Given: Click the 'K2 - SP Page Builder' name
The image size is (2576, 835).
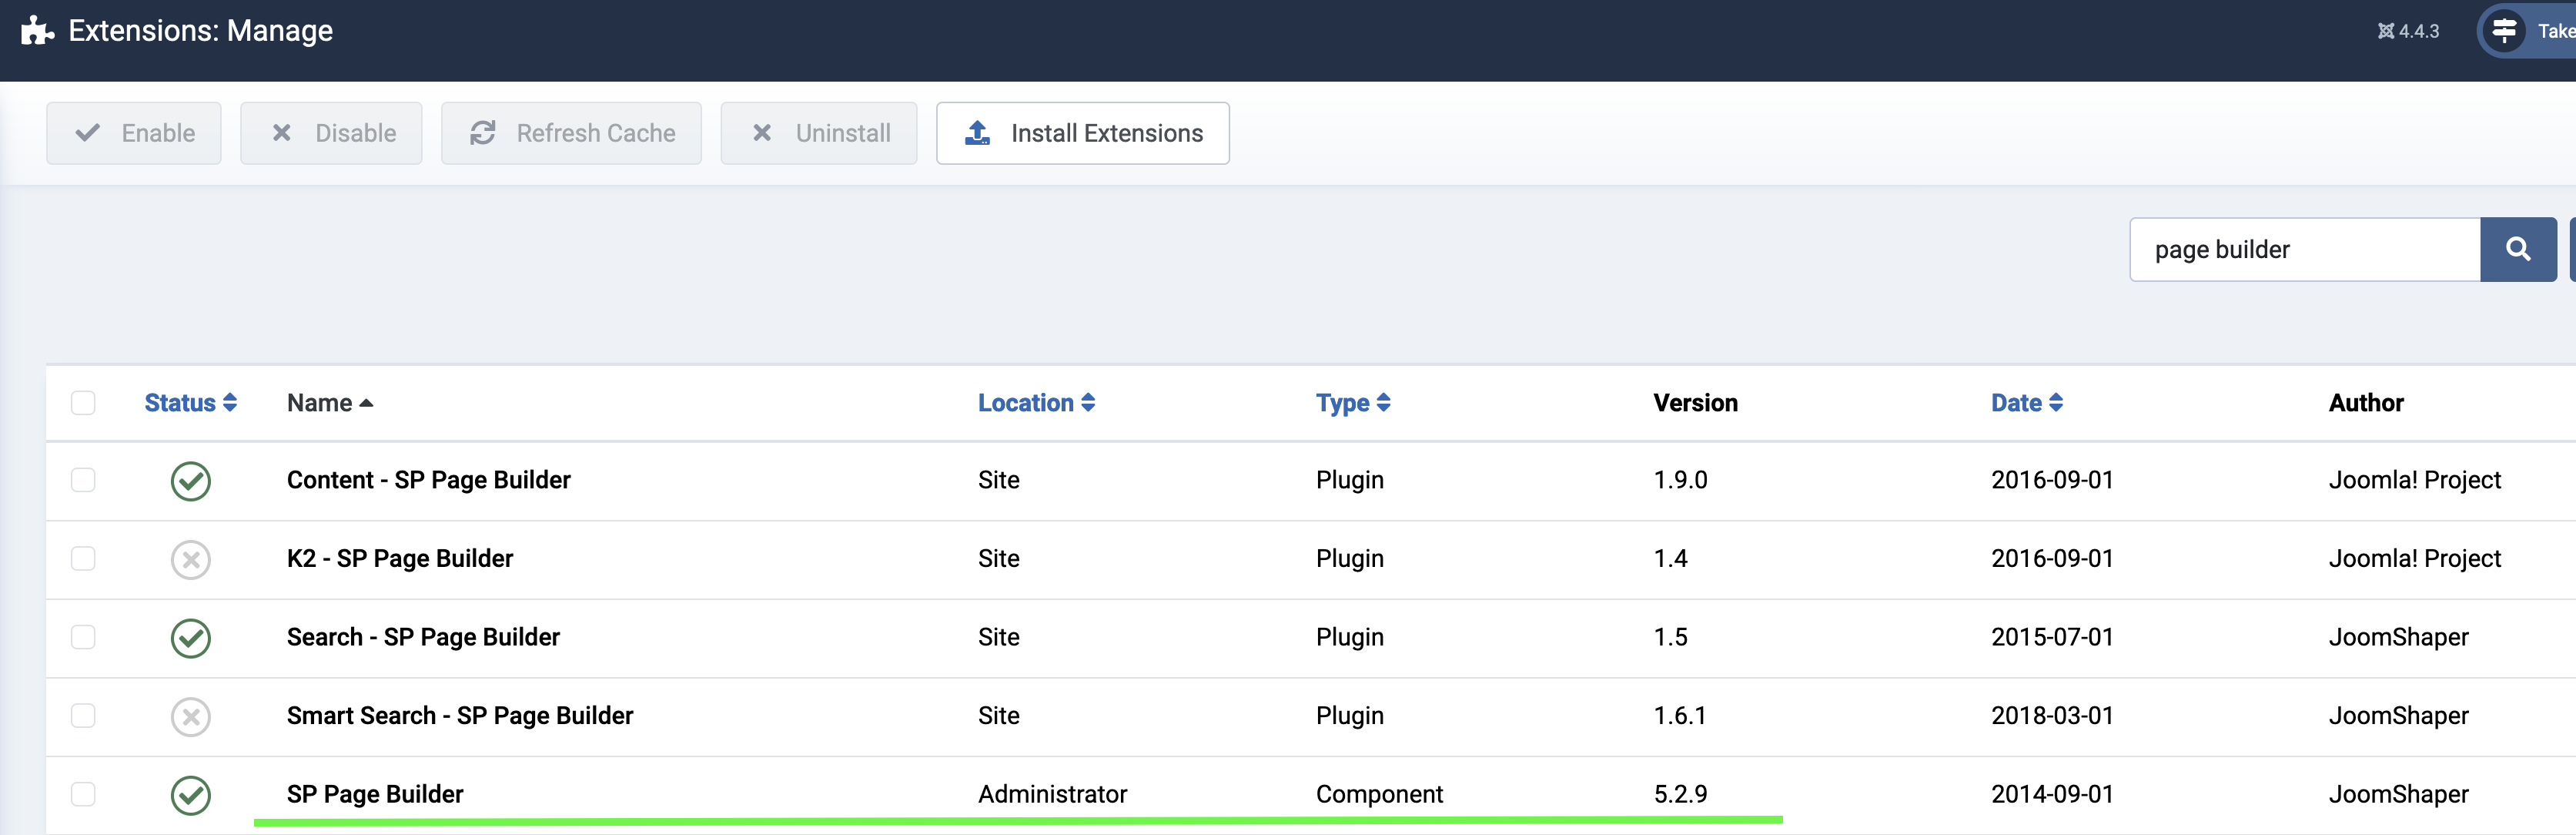Looking at the screenshot, I should [x=400, y=558].
